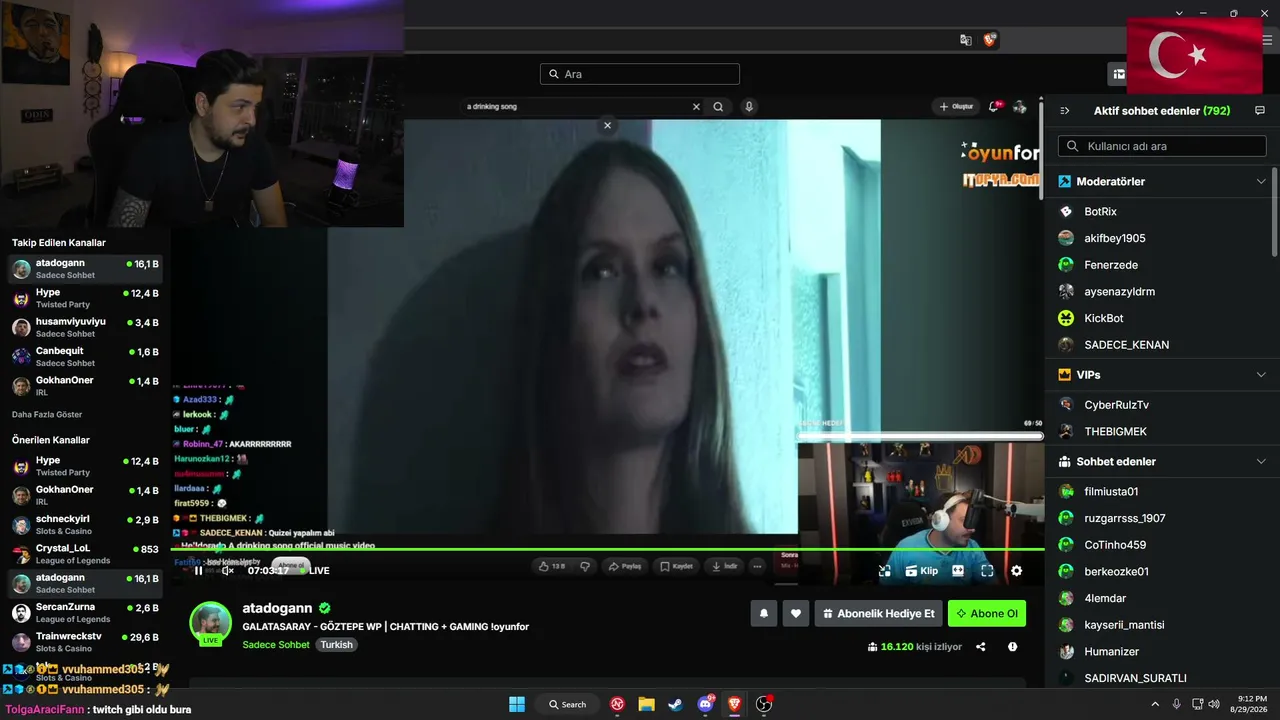Open schneckyirl recommended channel
Viewport: 1280px width, 720px height.
coord(86,525)
